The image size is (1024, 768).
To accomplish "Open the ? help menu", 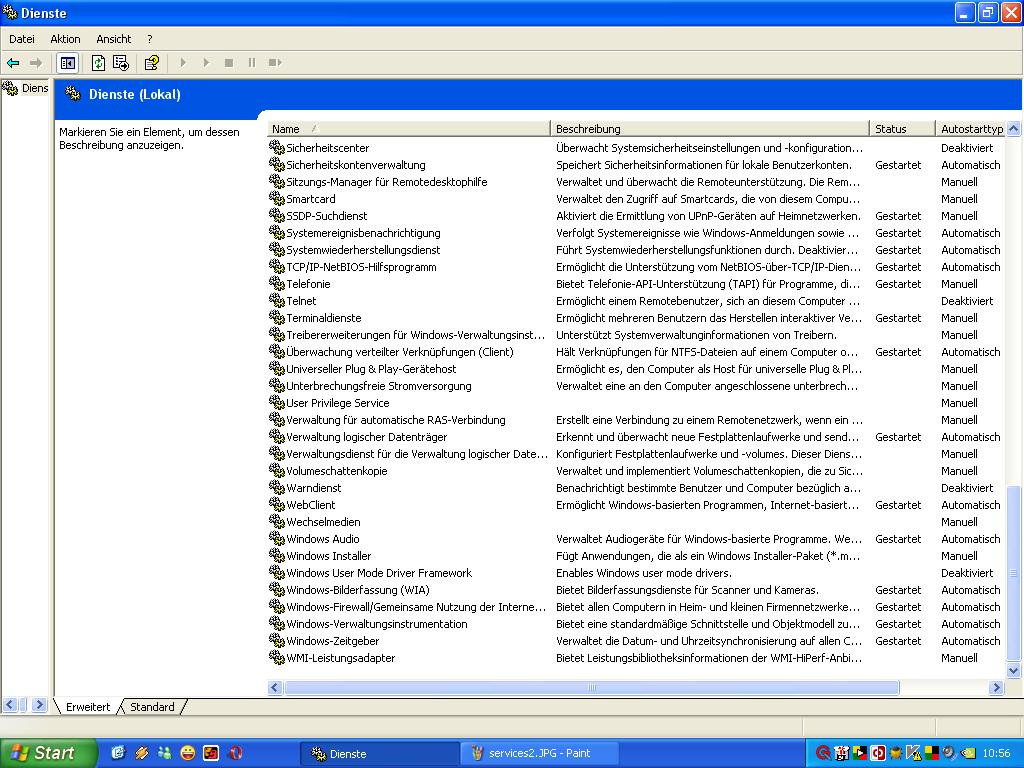I will 150,39.
